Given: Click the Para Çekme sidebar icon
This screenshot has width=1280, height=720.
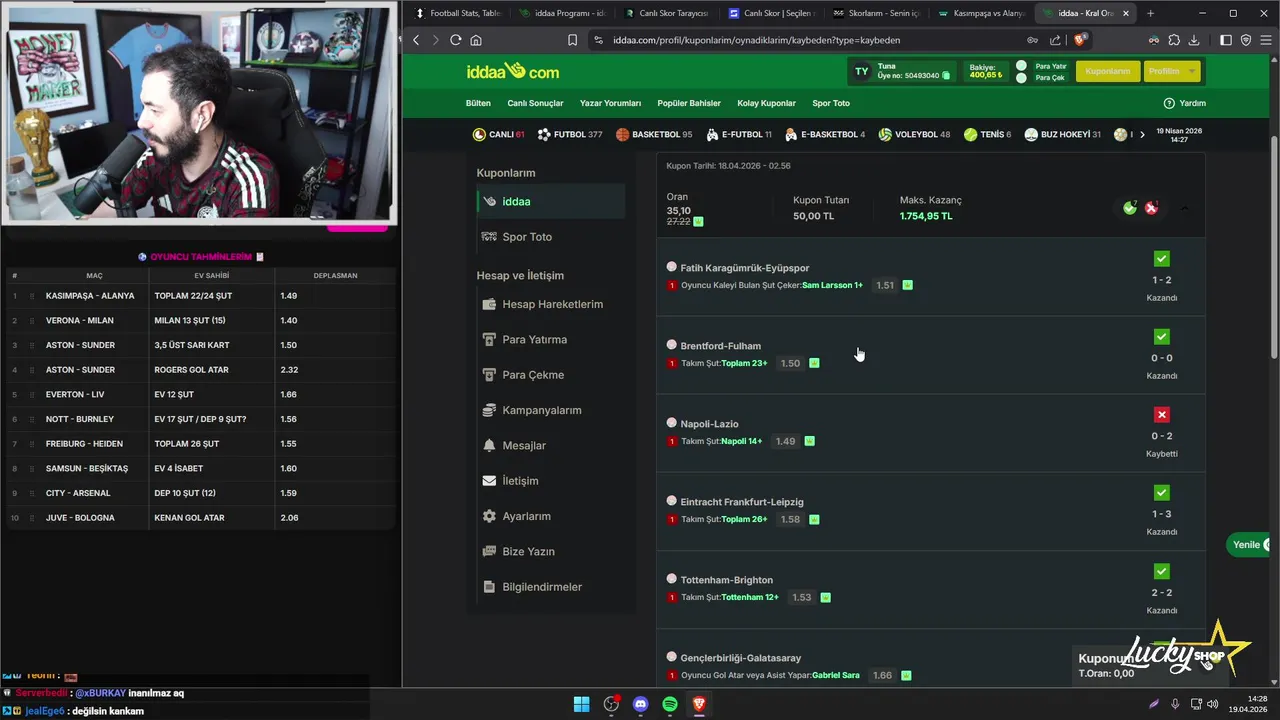Looking at the screenshot, I should pyautogui.click(x=489, y=375).
